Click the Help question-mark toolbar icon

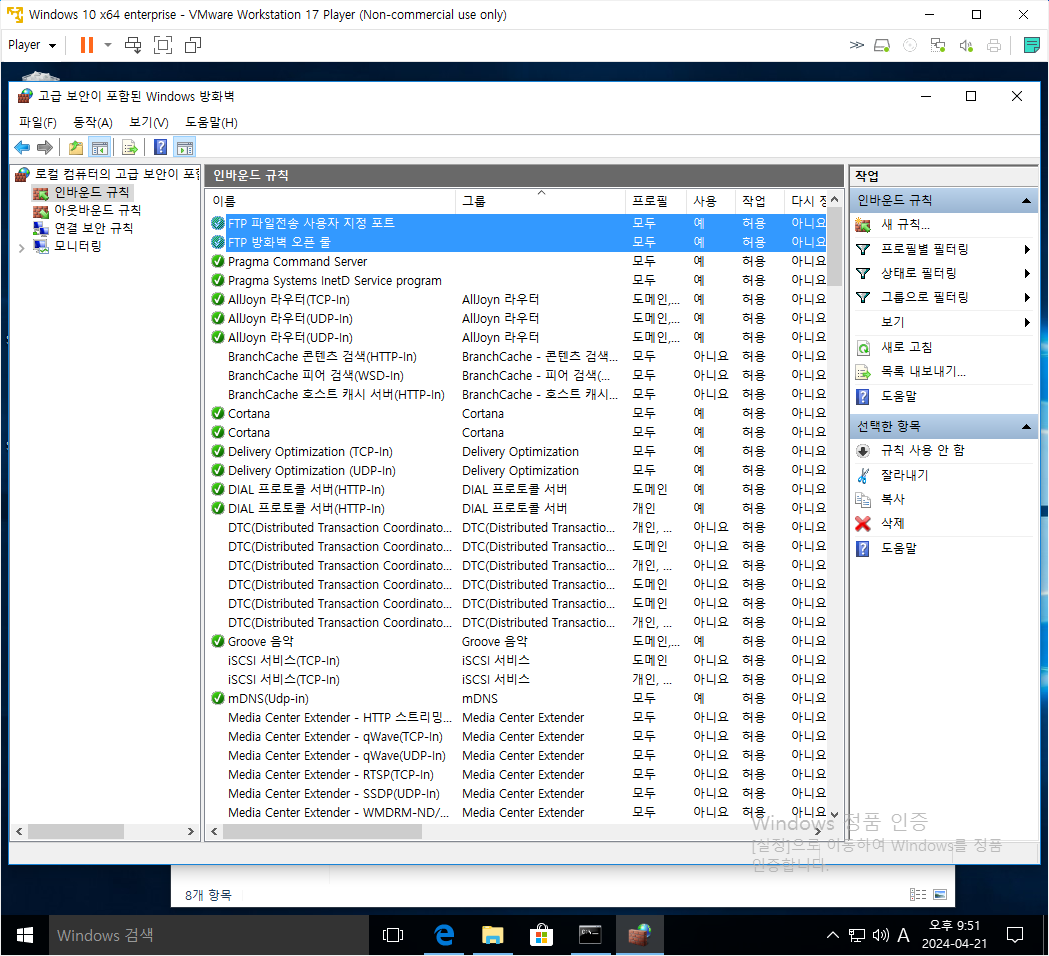point(161,147)
